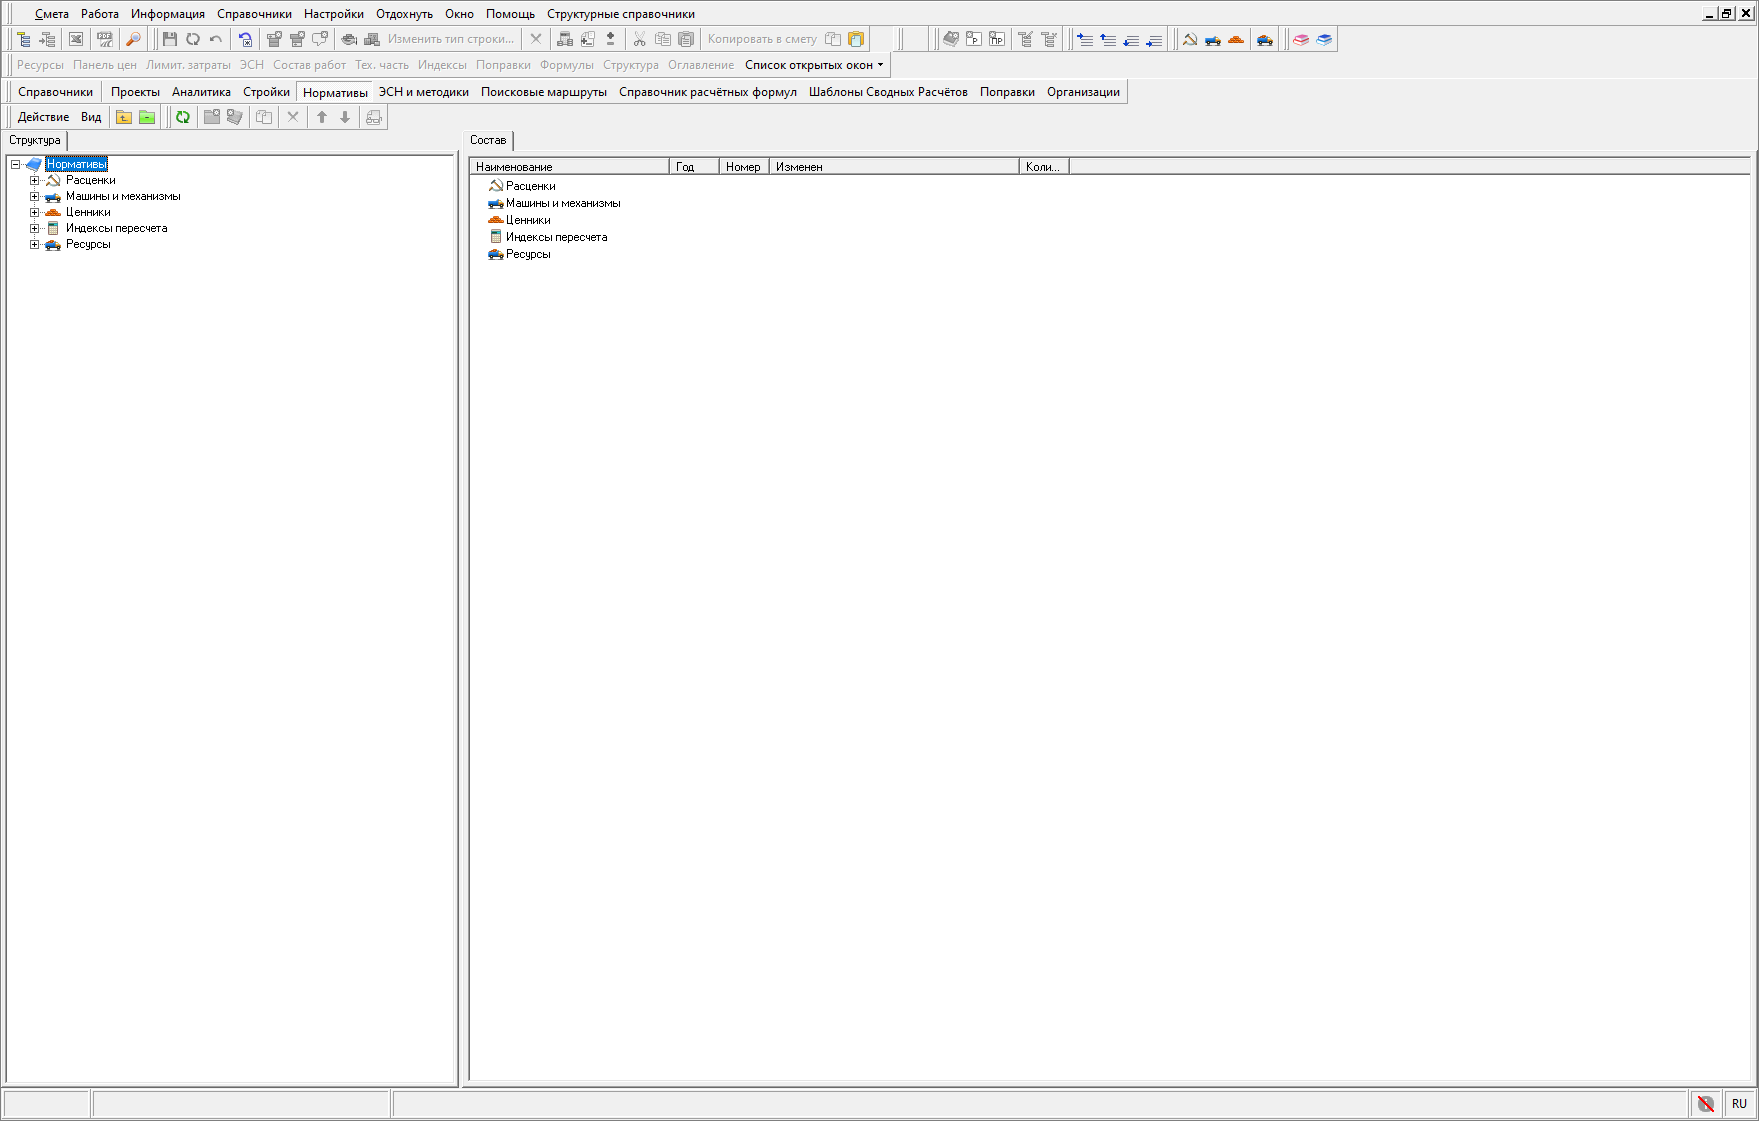Click the floppy disk save icon
Image resolution: width=1759 pixels, height=1121 pixels.
[x=170, y=39]
